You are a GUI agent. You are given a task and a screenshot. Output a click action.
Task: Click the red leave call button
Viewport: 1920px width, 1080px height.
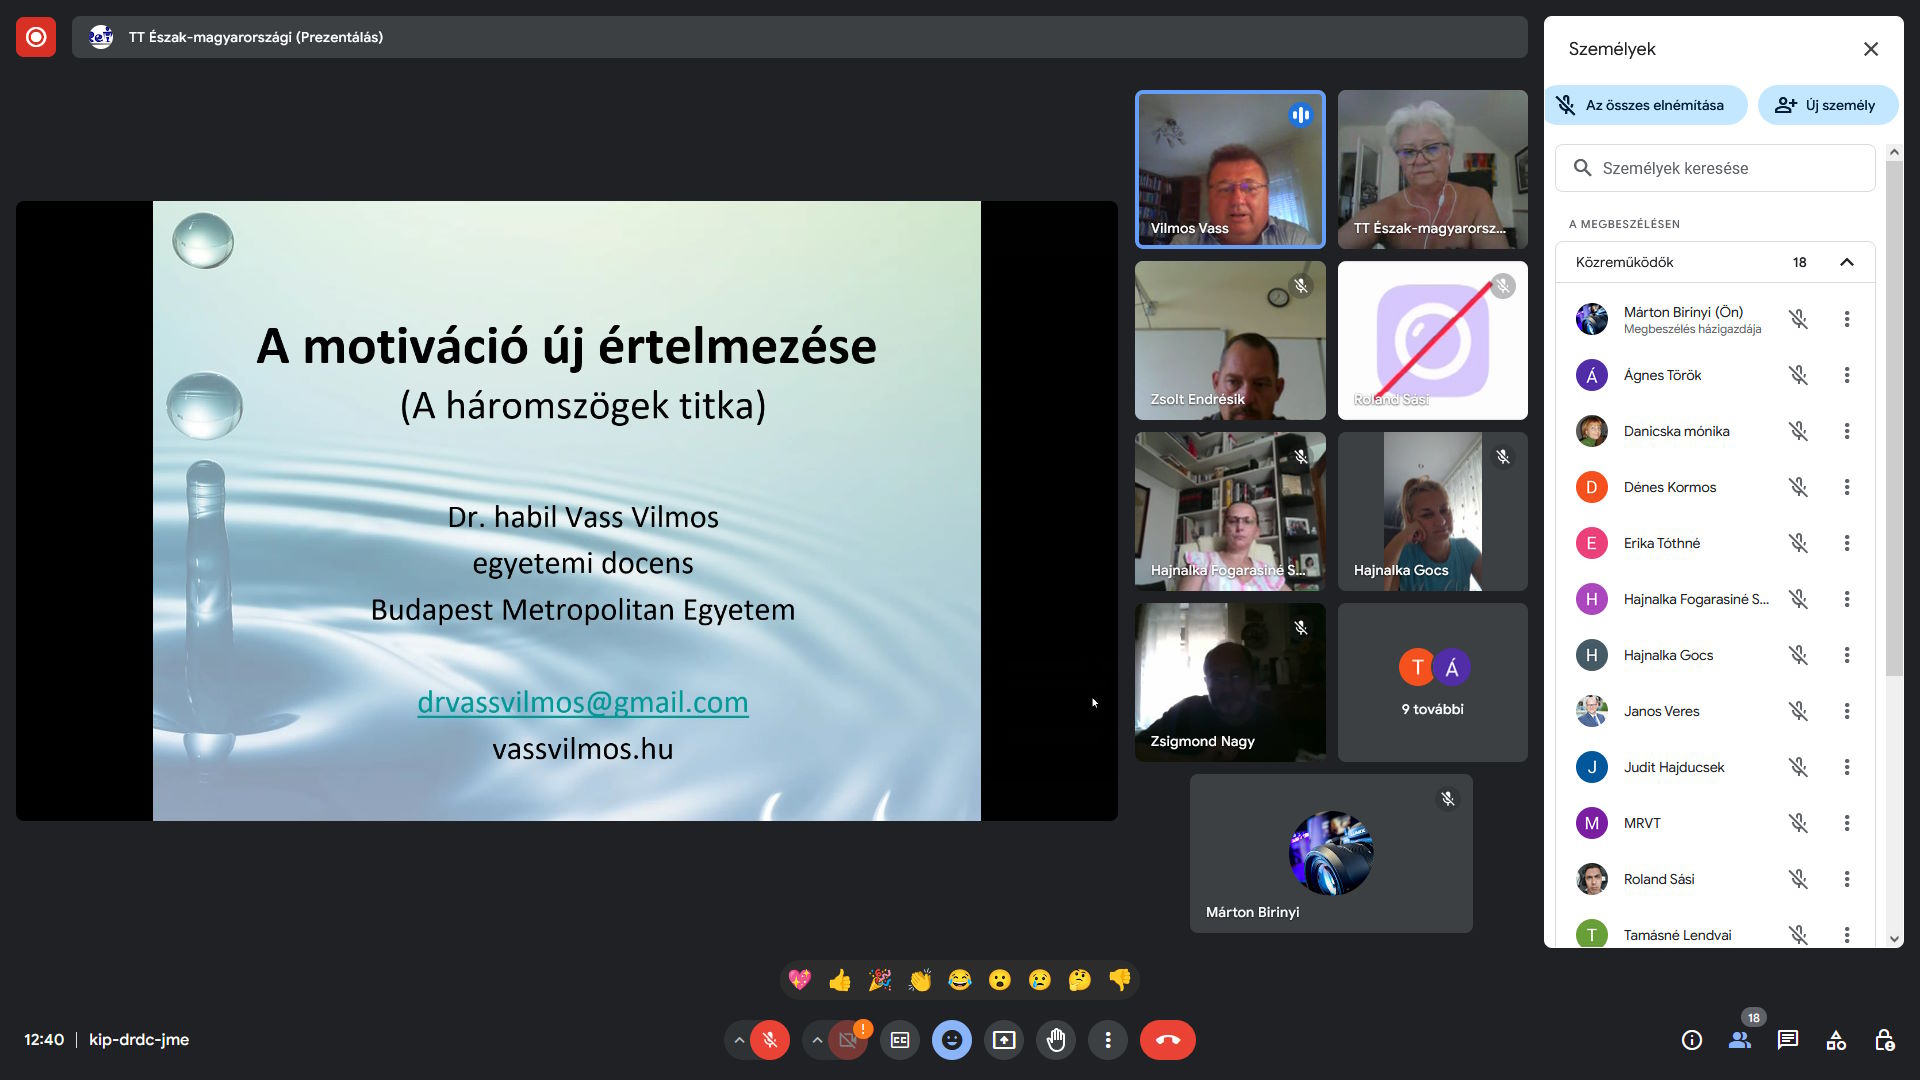click(1167, 1040)
